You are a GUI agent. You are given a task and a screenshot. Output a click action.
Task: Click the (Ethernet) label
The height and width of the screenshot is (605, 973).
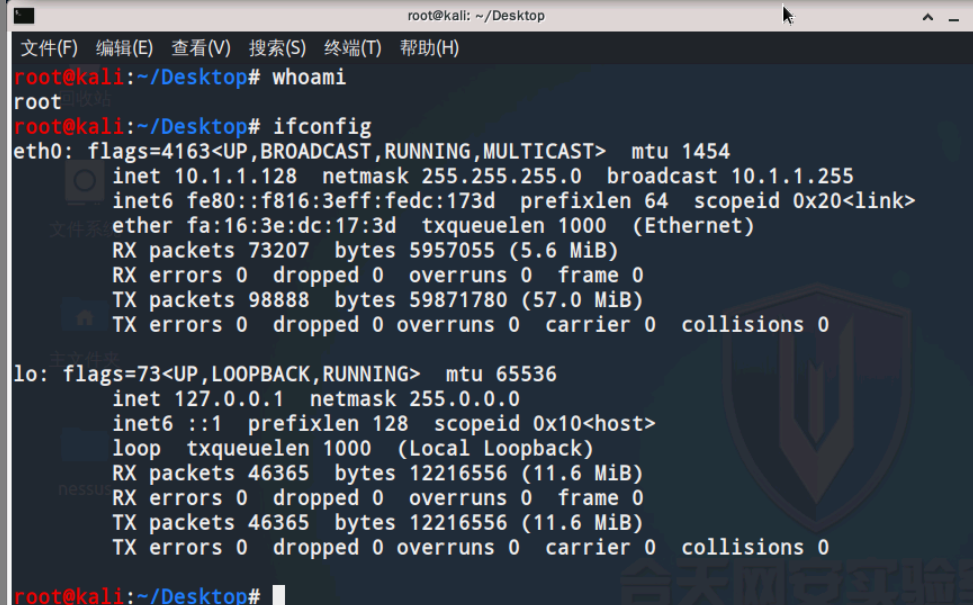pyautogui.click(x=693, y=226)
